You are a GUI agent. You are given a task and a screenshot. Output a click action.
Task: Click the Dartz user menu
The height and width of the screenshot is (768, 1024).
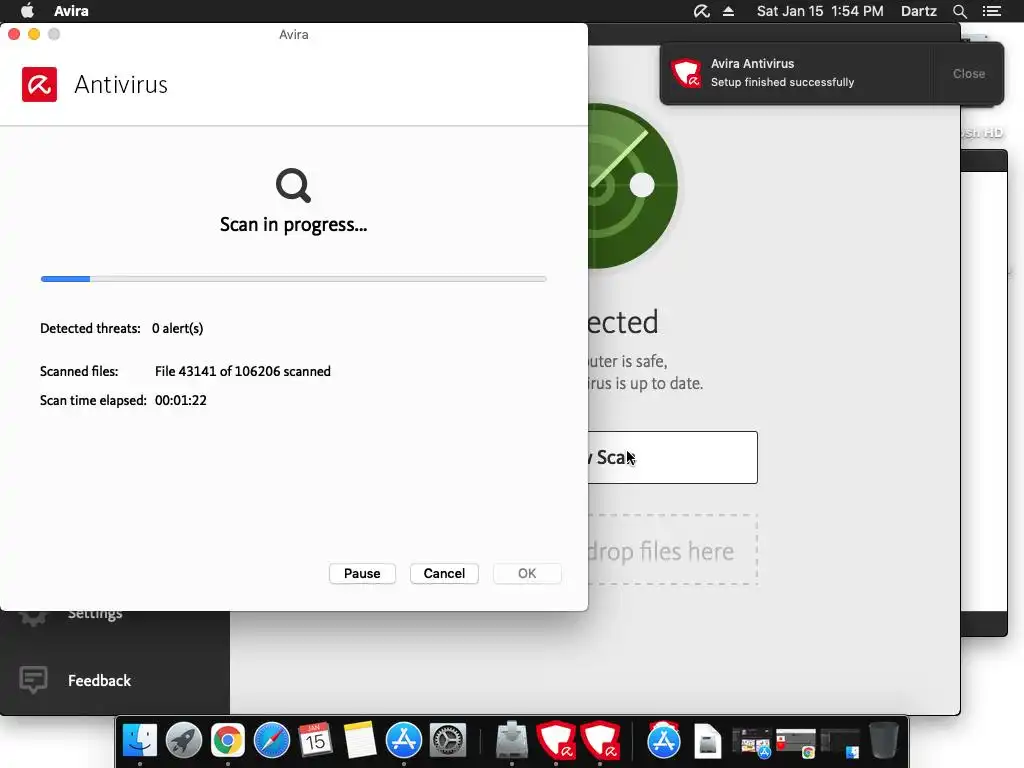918,11
